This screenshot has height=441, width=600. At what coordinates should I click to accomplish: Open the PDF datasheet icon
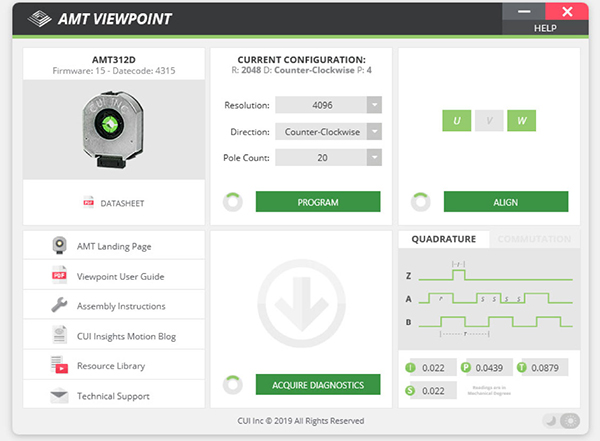(x=88, y=202)
